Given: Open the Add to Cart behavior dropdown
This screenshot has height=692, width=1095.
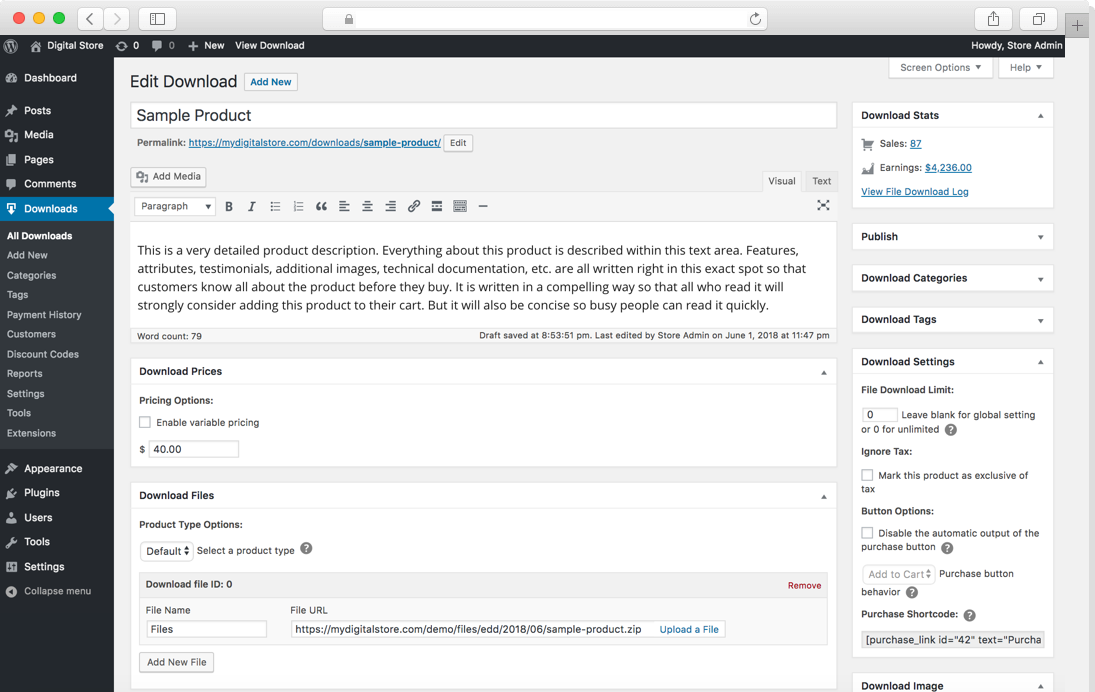Looking at the screenshot, I should tap(899, 574).
